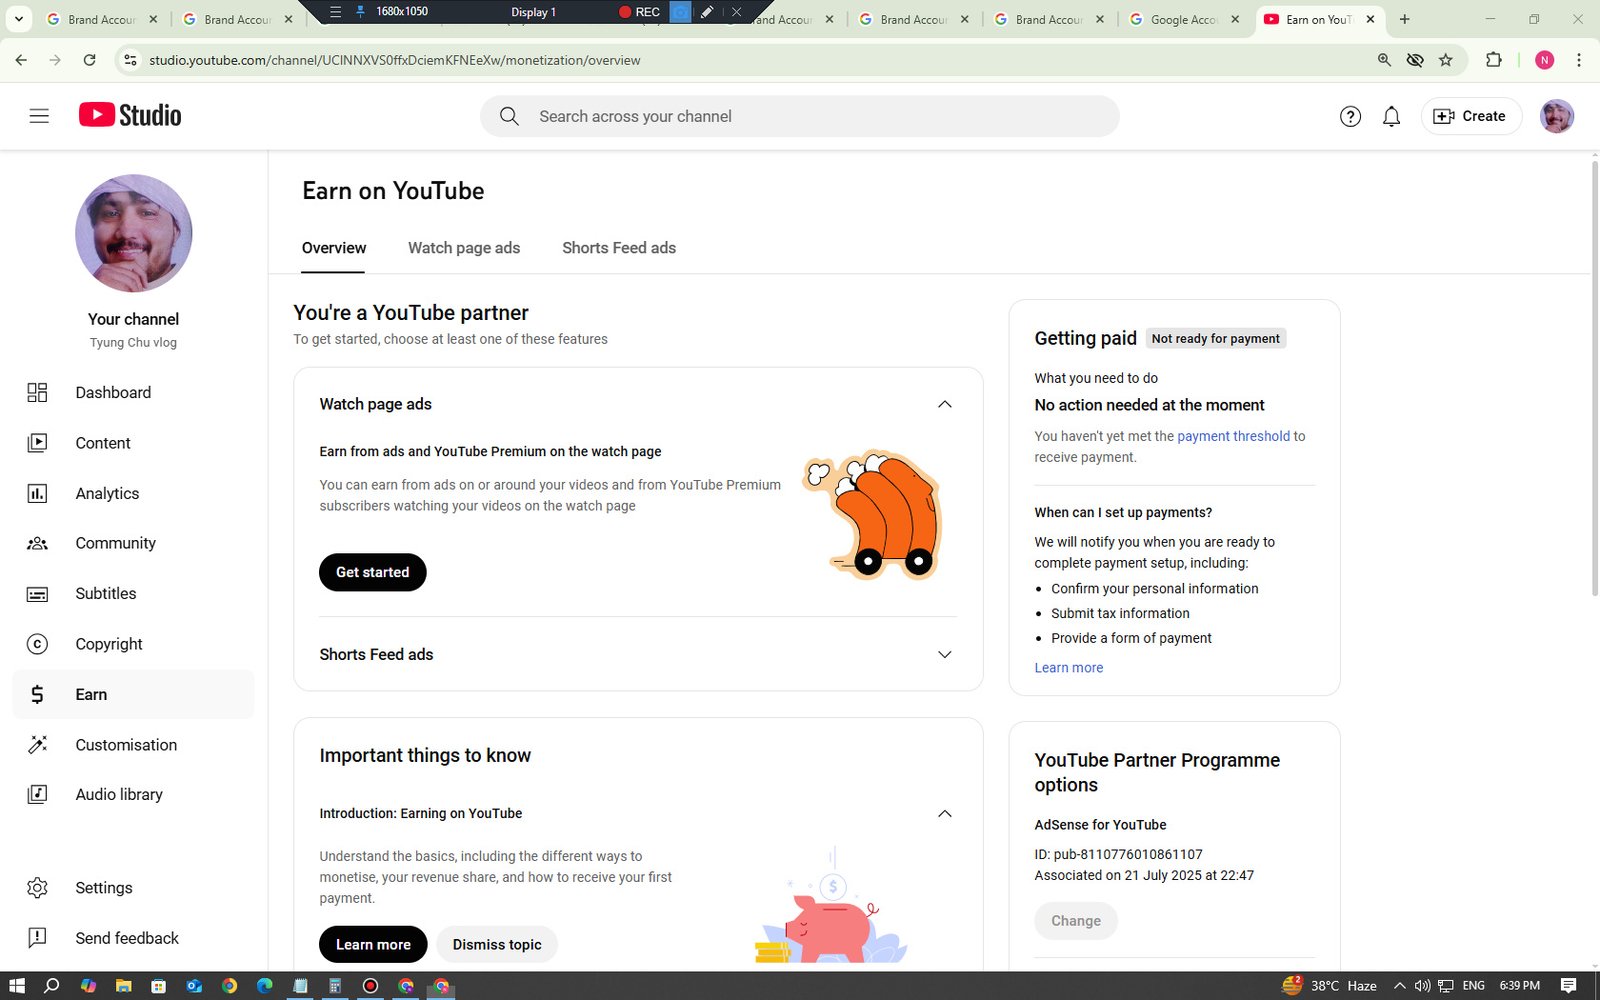
Task: Switch to the Google Account browser tab
Action: (x=1183, y=19)
